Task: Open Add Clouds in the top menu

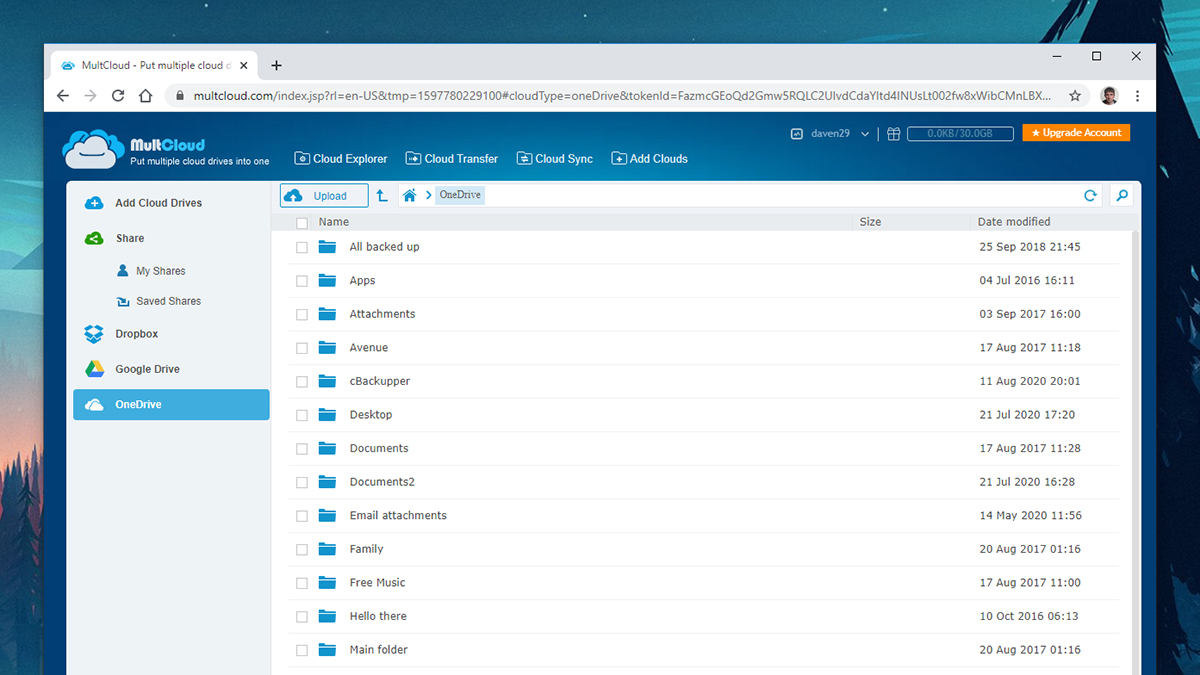Action: pos(649,158)
